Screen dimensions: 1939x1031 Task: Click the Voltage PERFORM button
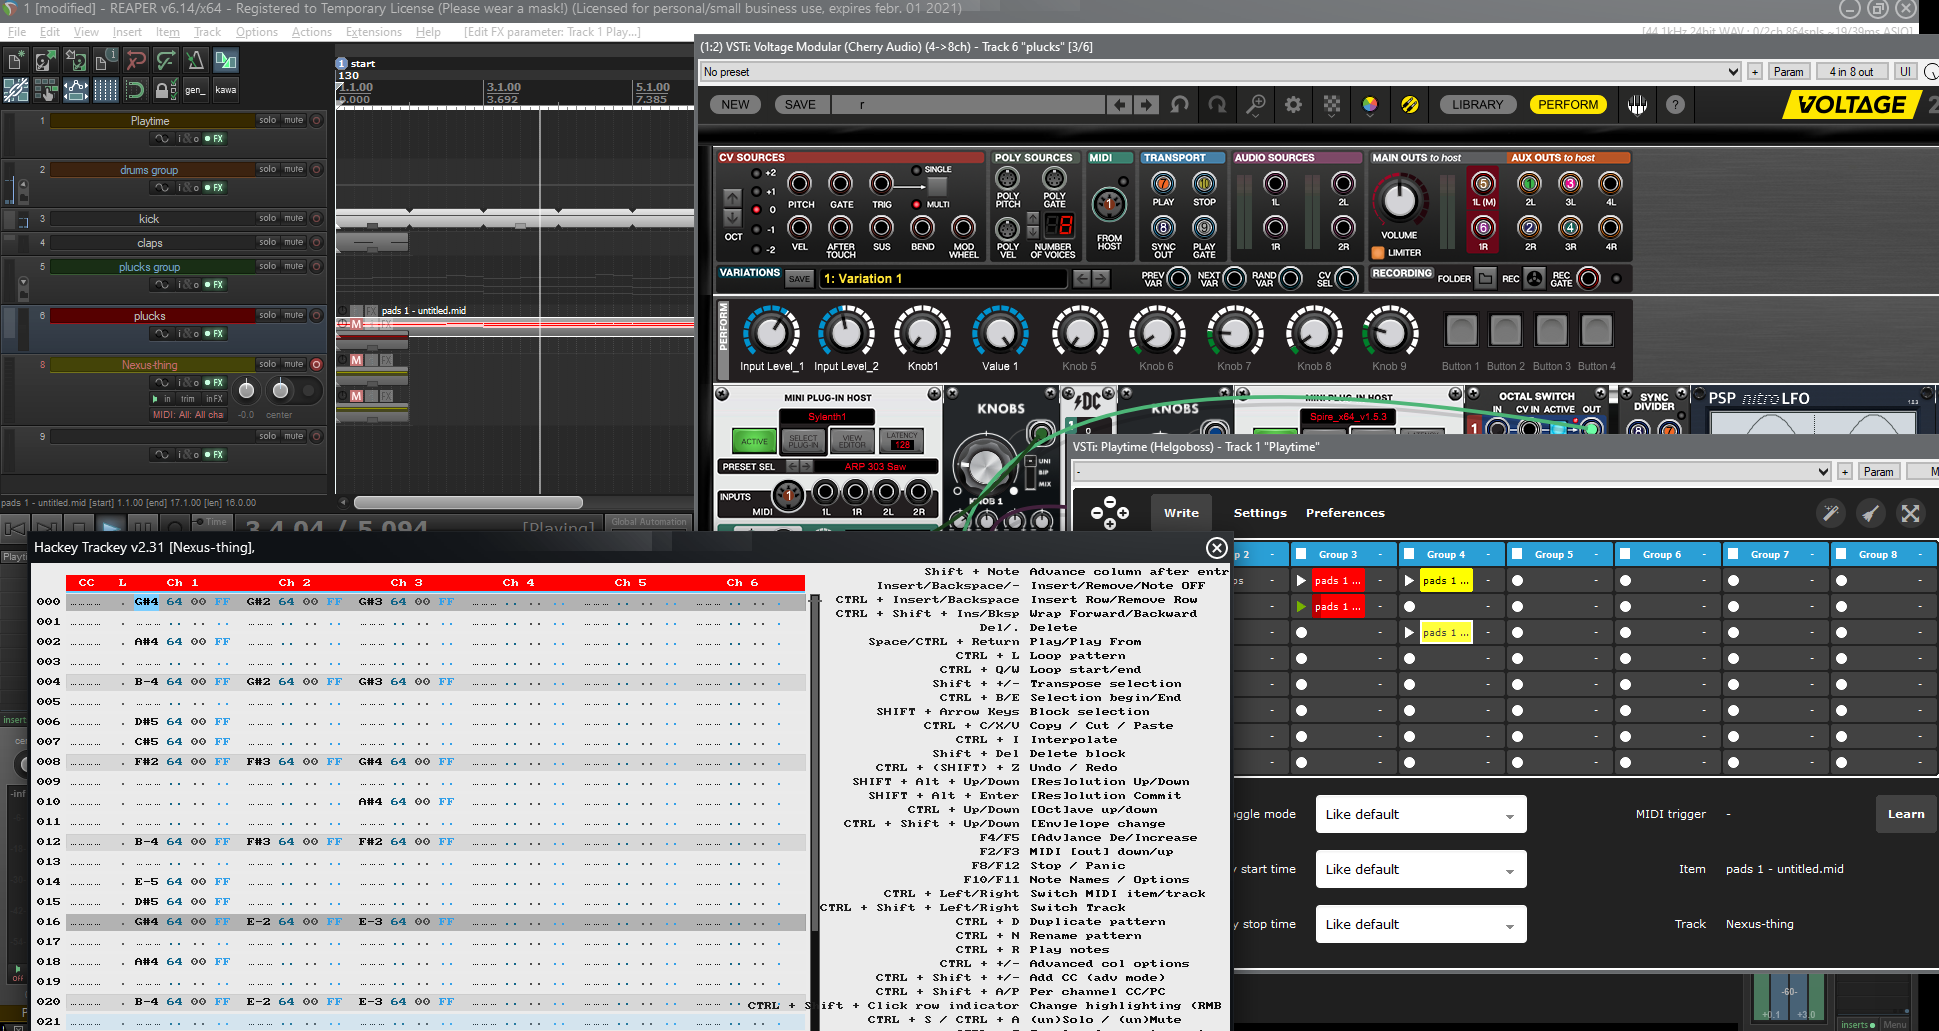[1568, 105]
